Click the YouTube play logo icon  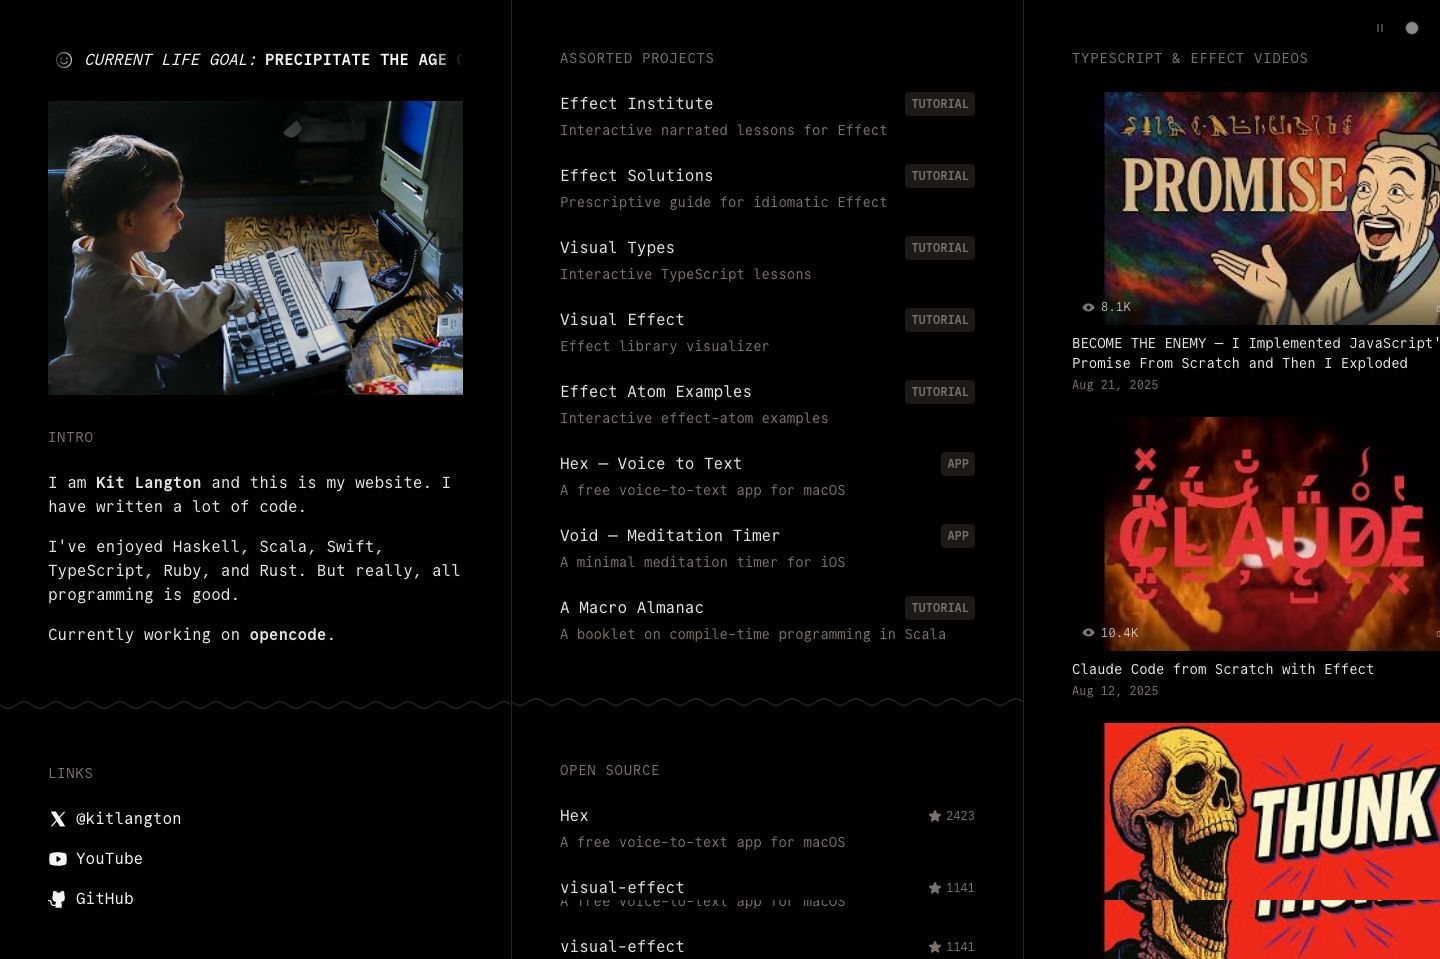coord(58,859)
